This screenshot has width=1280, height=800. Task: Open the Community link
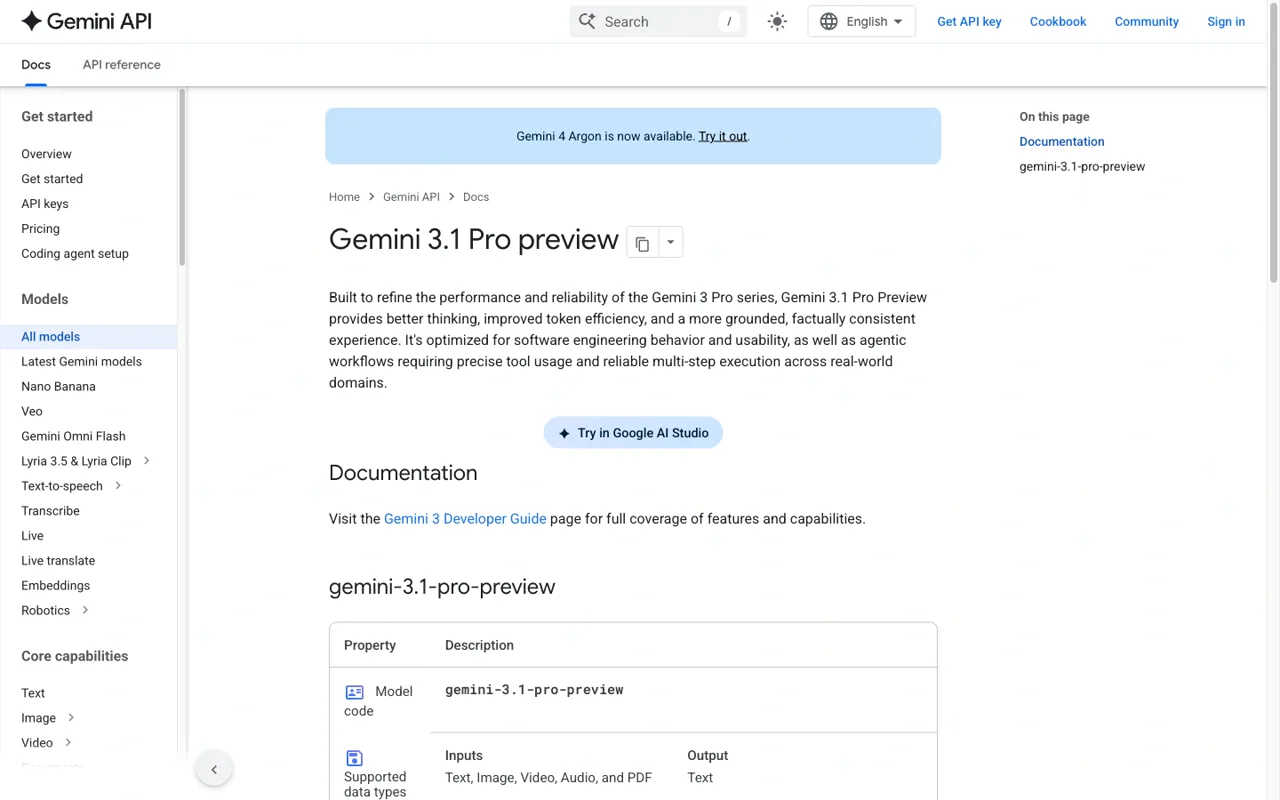pos(1147,21)
